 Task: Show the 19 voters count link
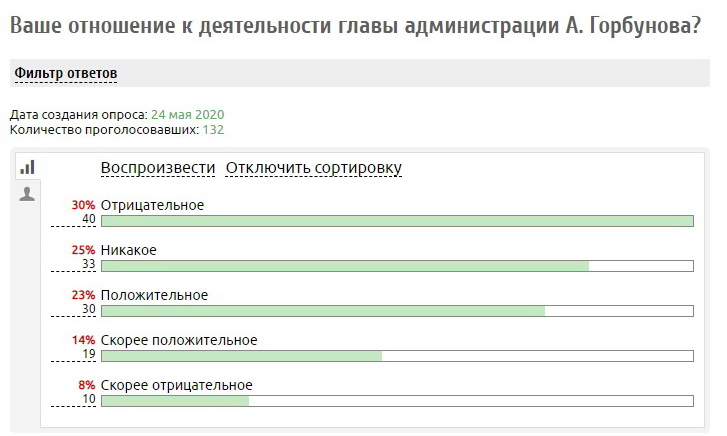[88, 355]
